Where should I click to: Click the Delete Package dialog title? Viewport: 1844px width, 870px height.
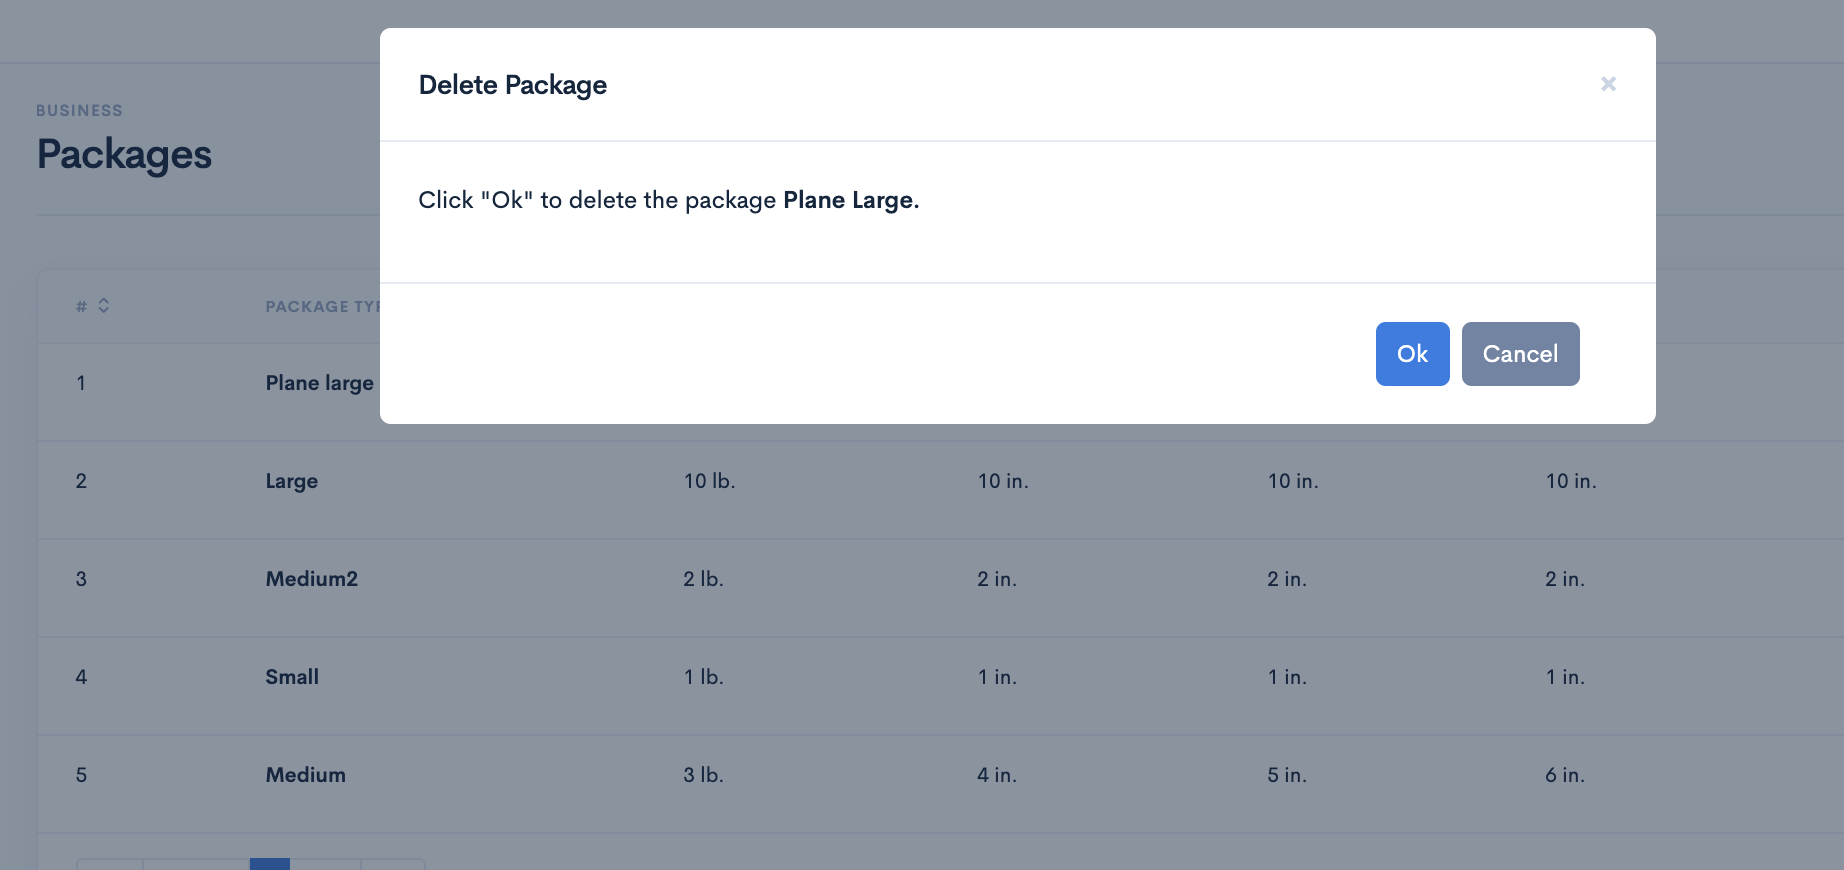coord(513,85)
